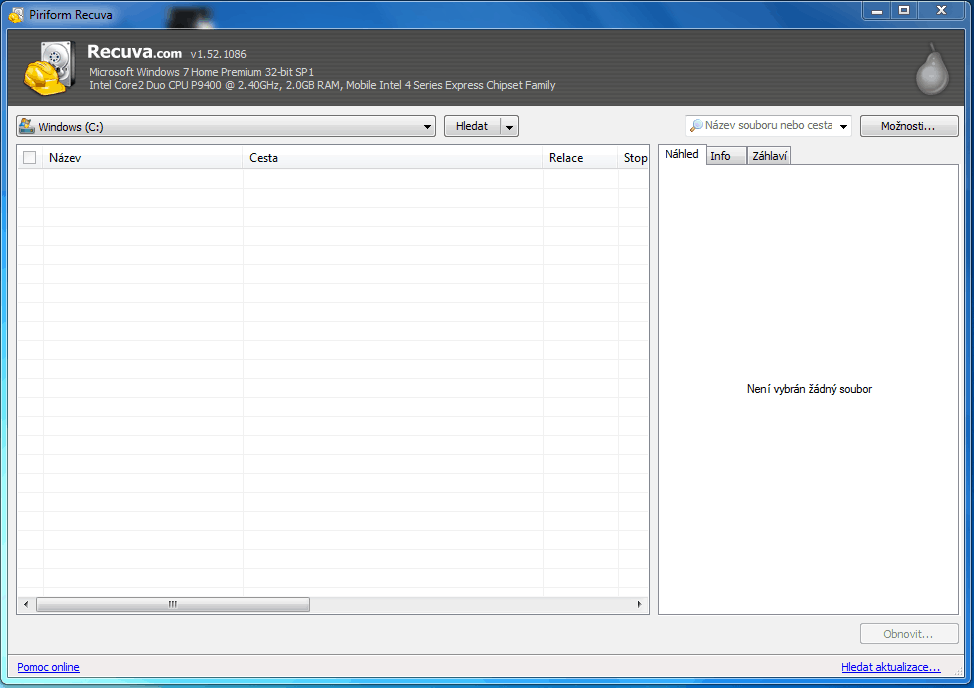
Task: Click the Windows (C:) drive icon
Action: point(27,126)
